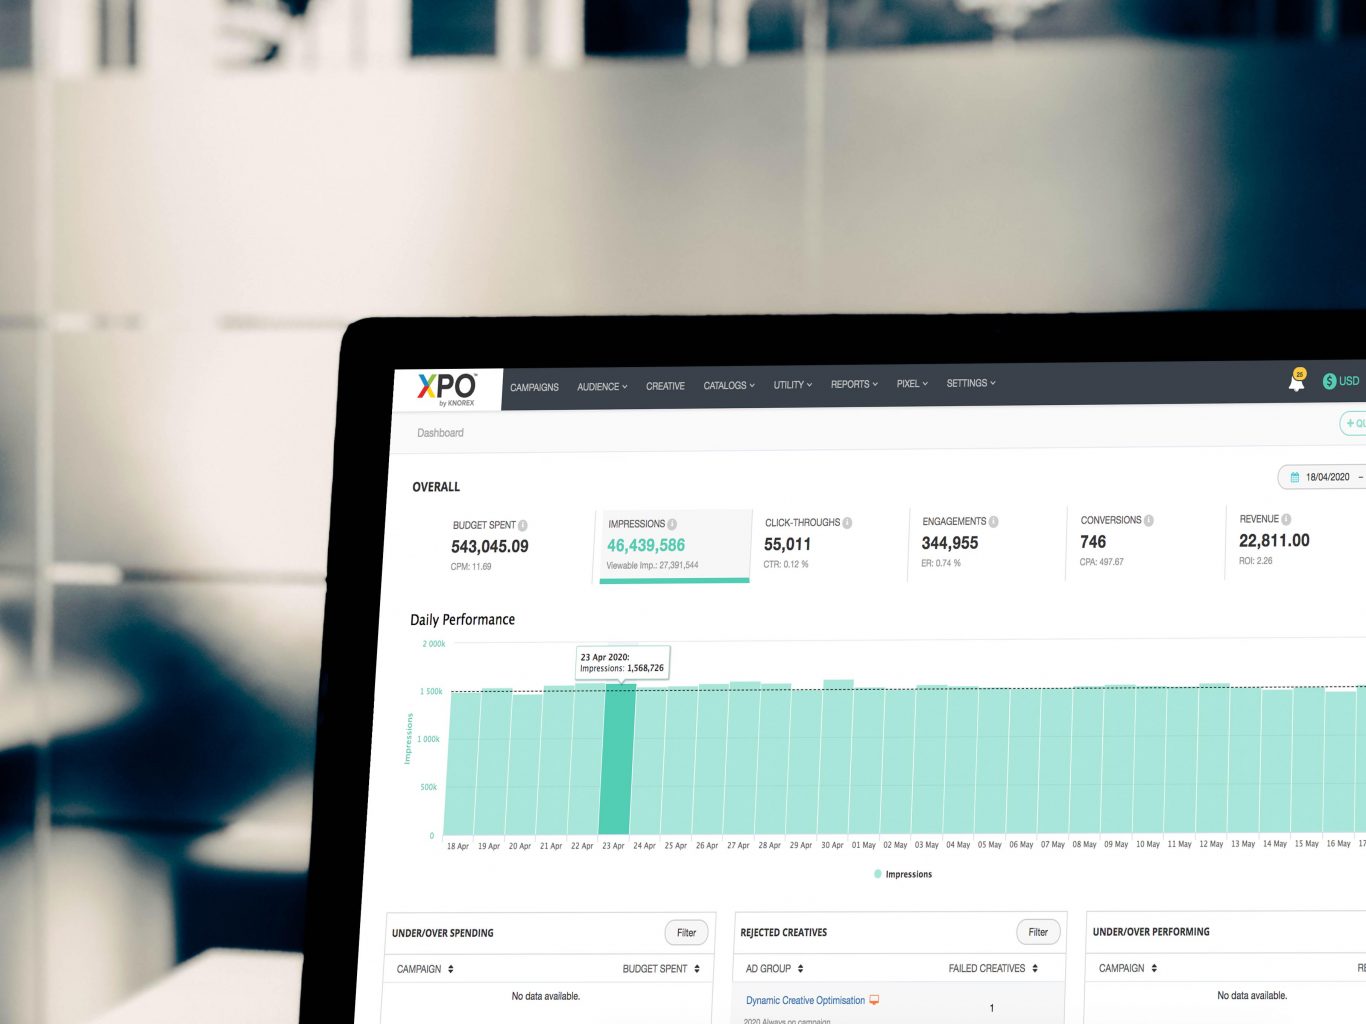The height and width of the screenshot is (1024, 1366).
Task: Click the screen icon beside Dynamic Creative Optimisation
Action: coord(873,1000)
